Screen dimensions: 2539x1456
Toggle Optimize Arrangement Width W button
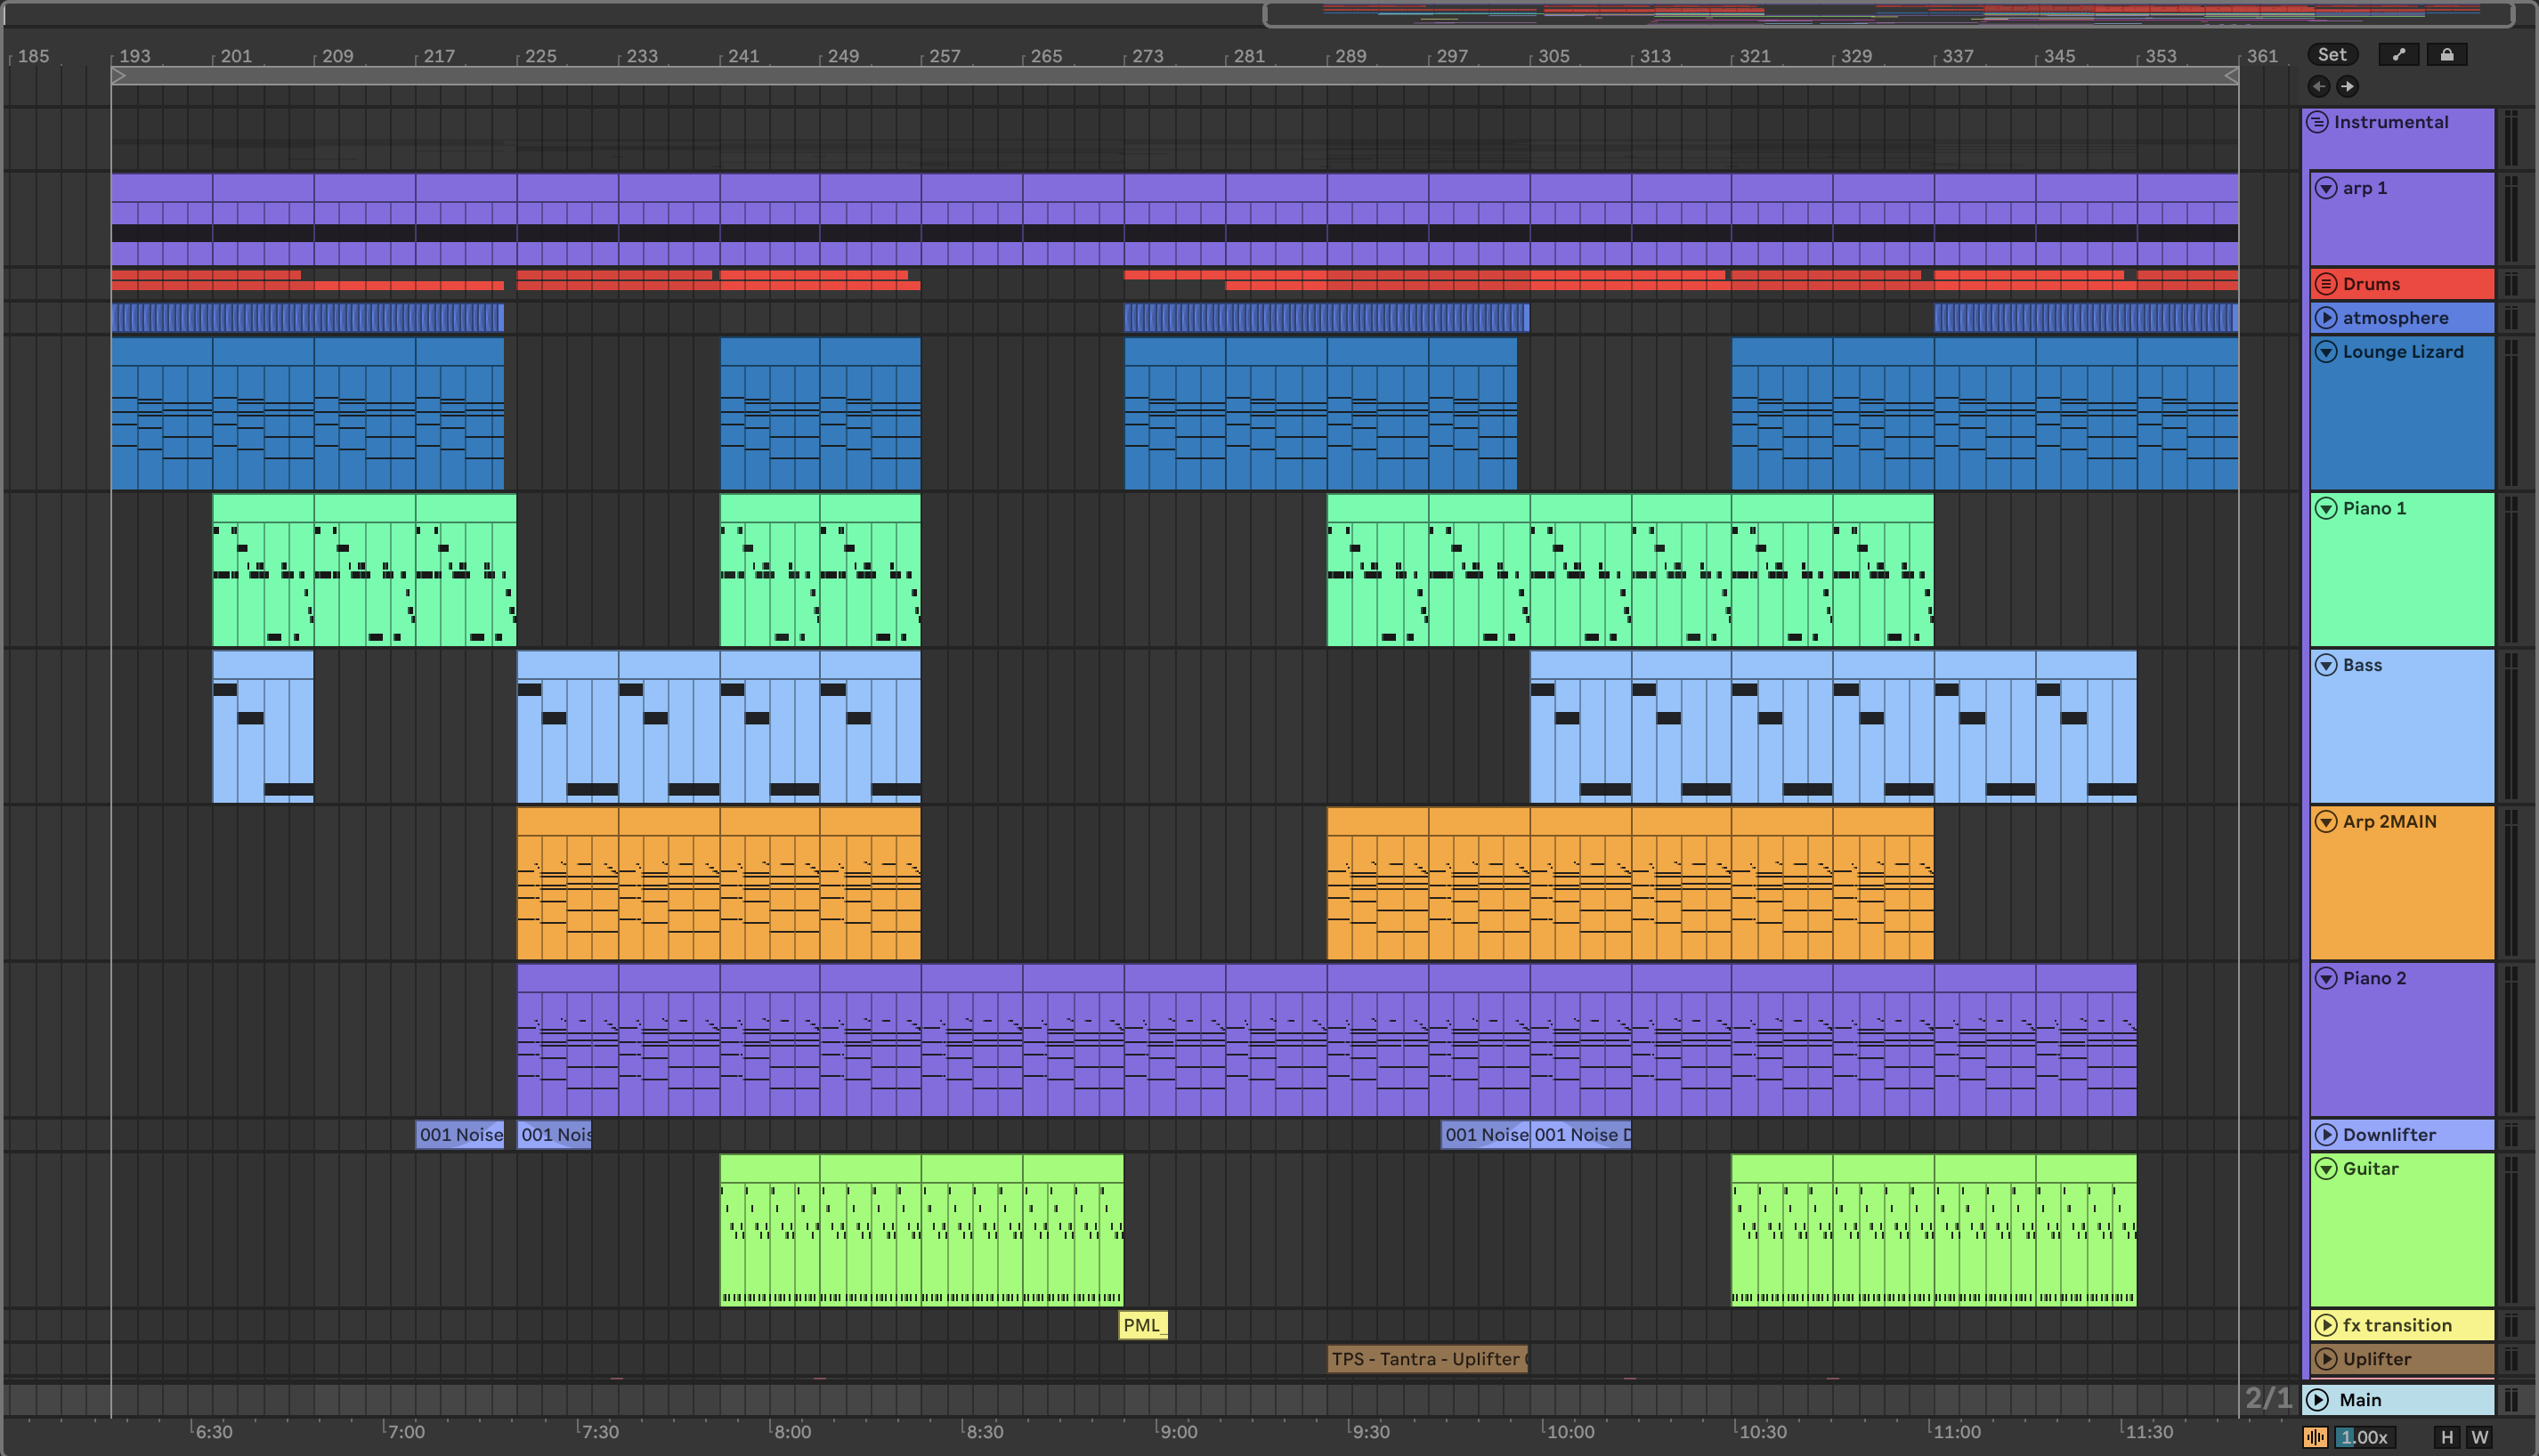pyautogui.click(x=2479, y=1437)
